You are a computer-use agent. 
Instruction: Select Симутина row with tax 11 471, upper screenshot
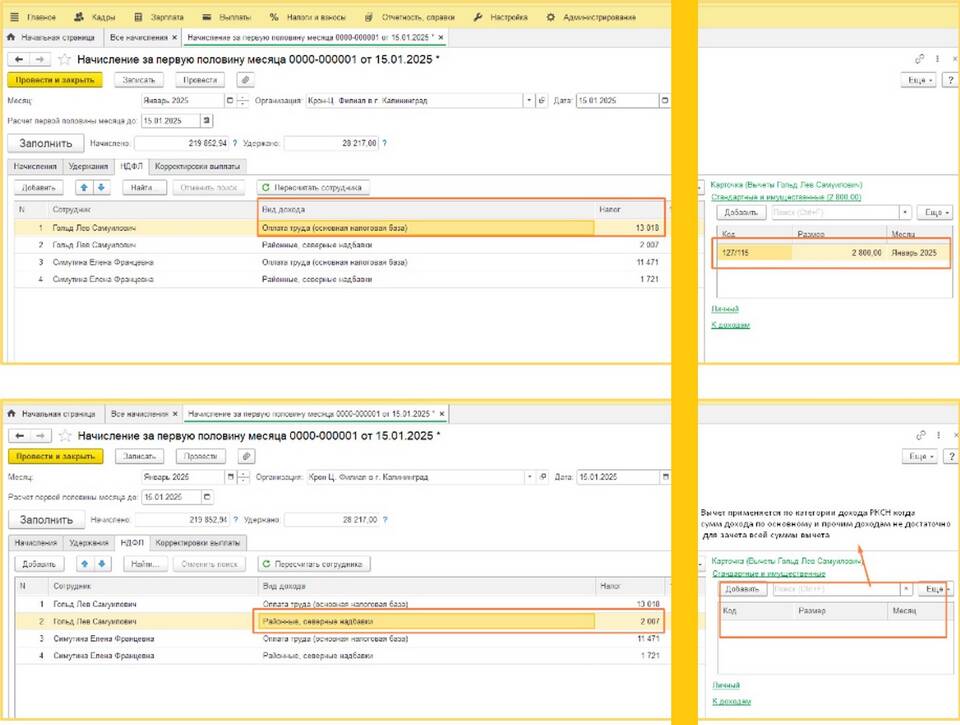(x=343, y=262)
